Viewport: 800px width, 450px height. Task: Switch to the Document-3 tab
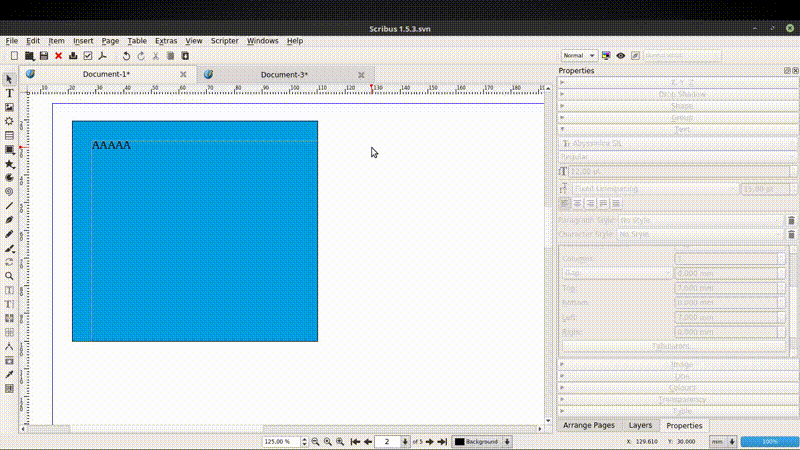pyautogui.click(x=284, y=75)
